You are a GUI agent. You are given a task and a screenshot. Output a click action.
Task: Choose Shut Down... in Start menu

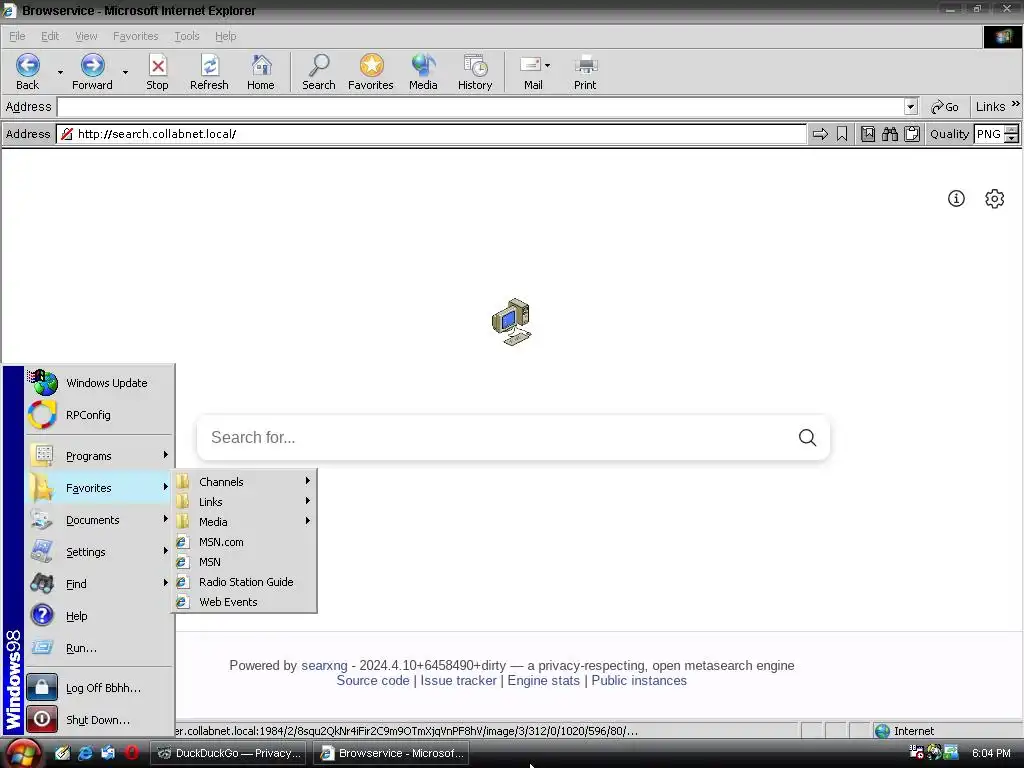[x=99, y=720]
